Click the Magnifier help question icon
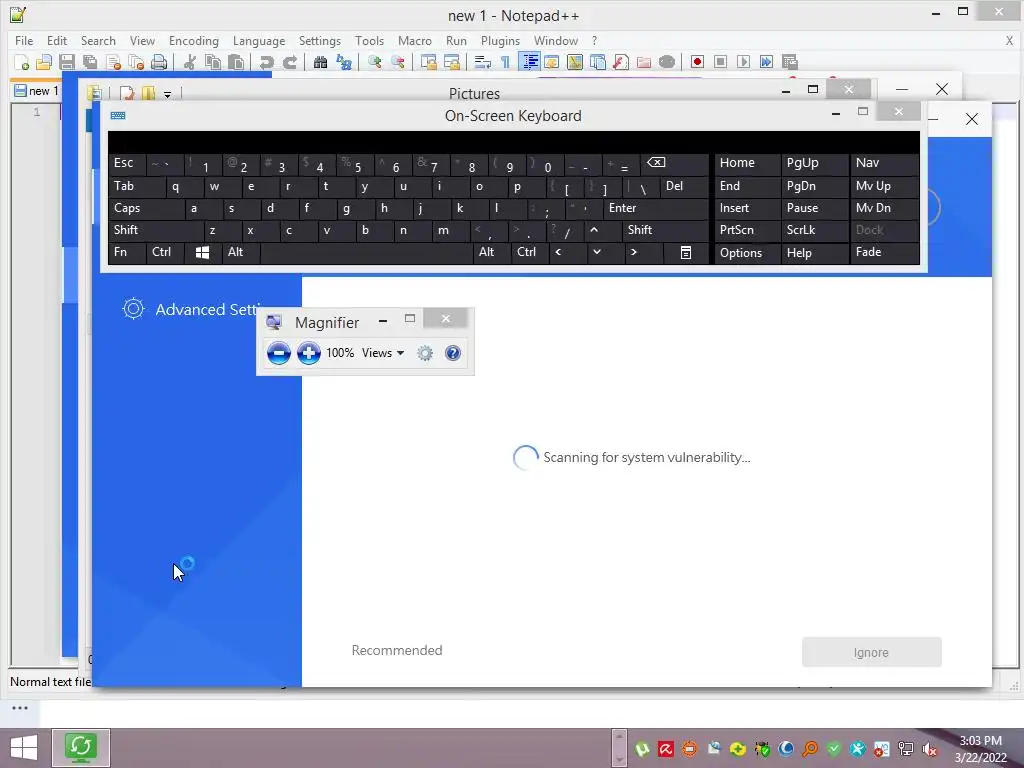 (453, 353)
